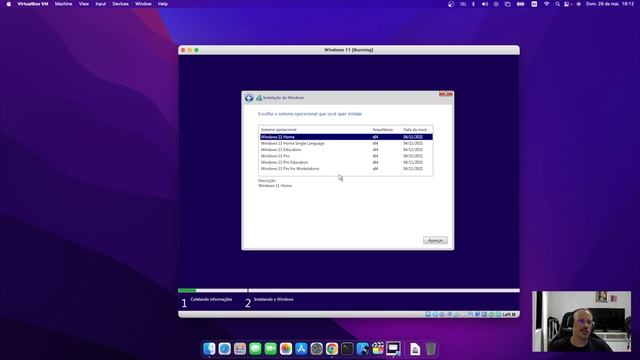Screen dimensions: 640x360
Task: Open Safari from the Dock
Action: 224,349
